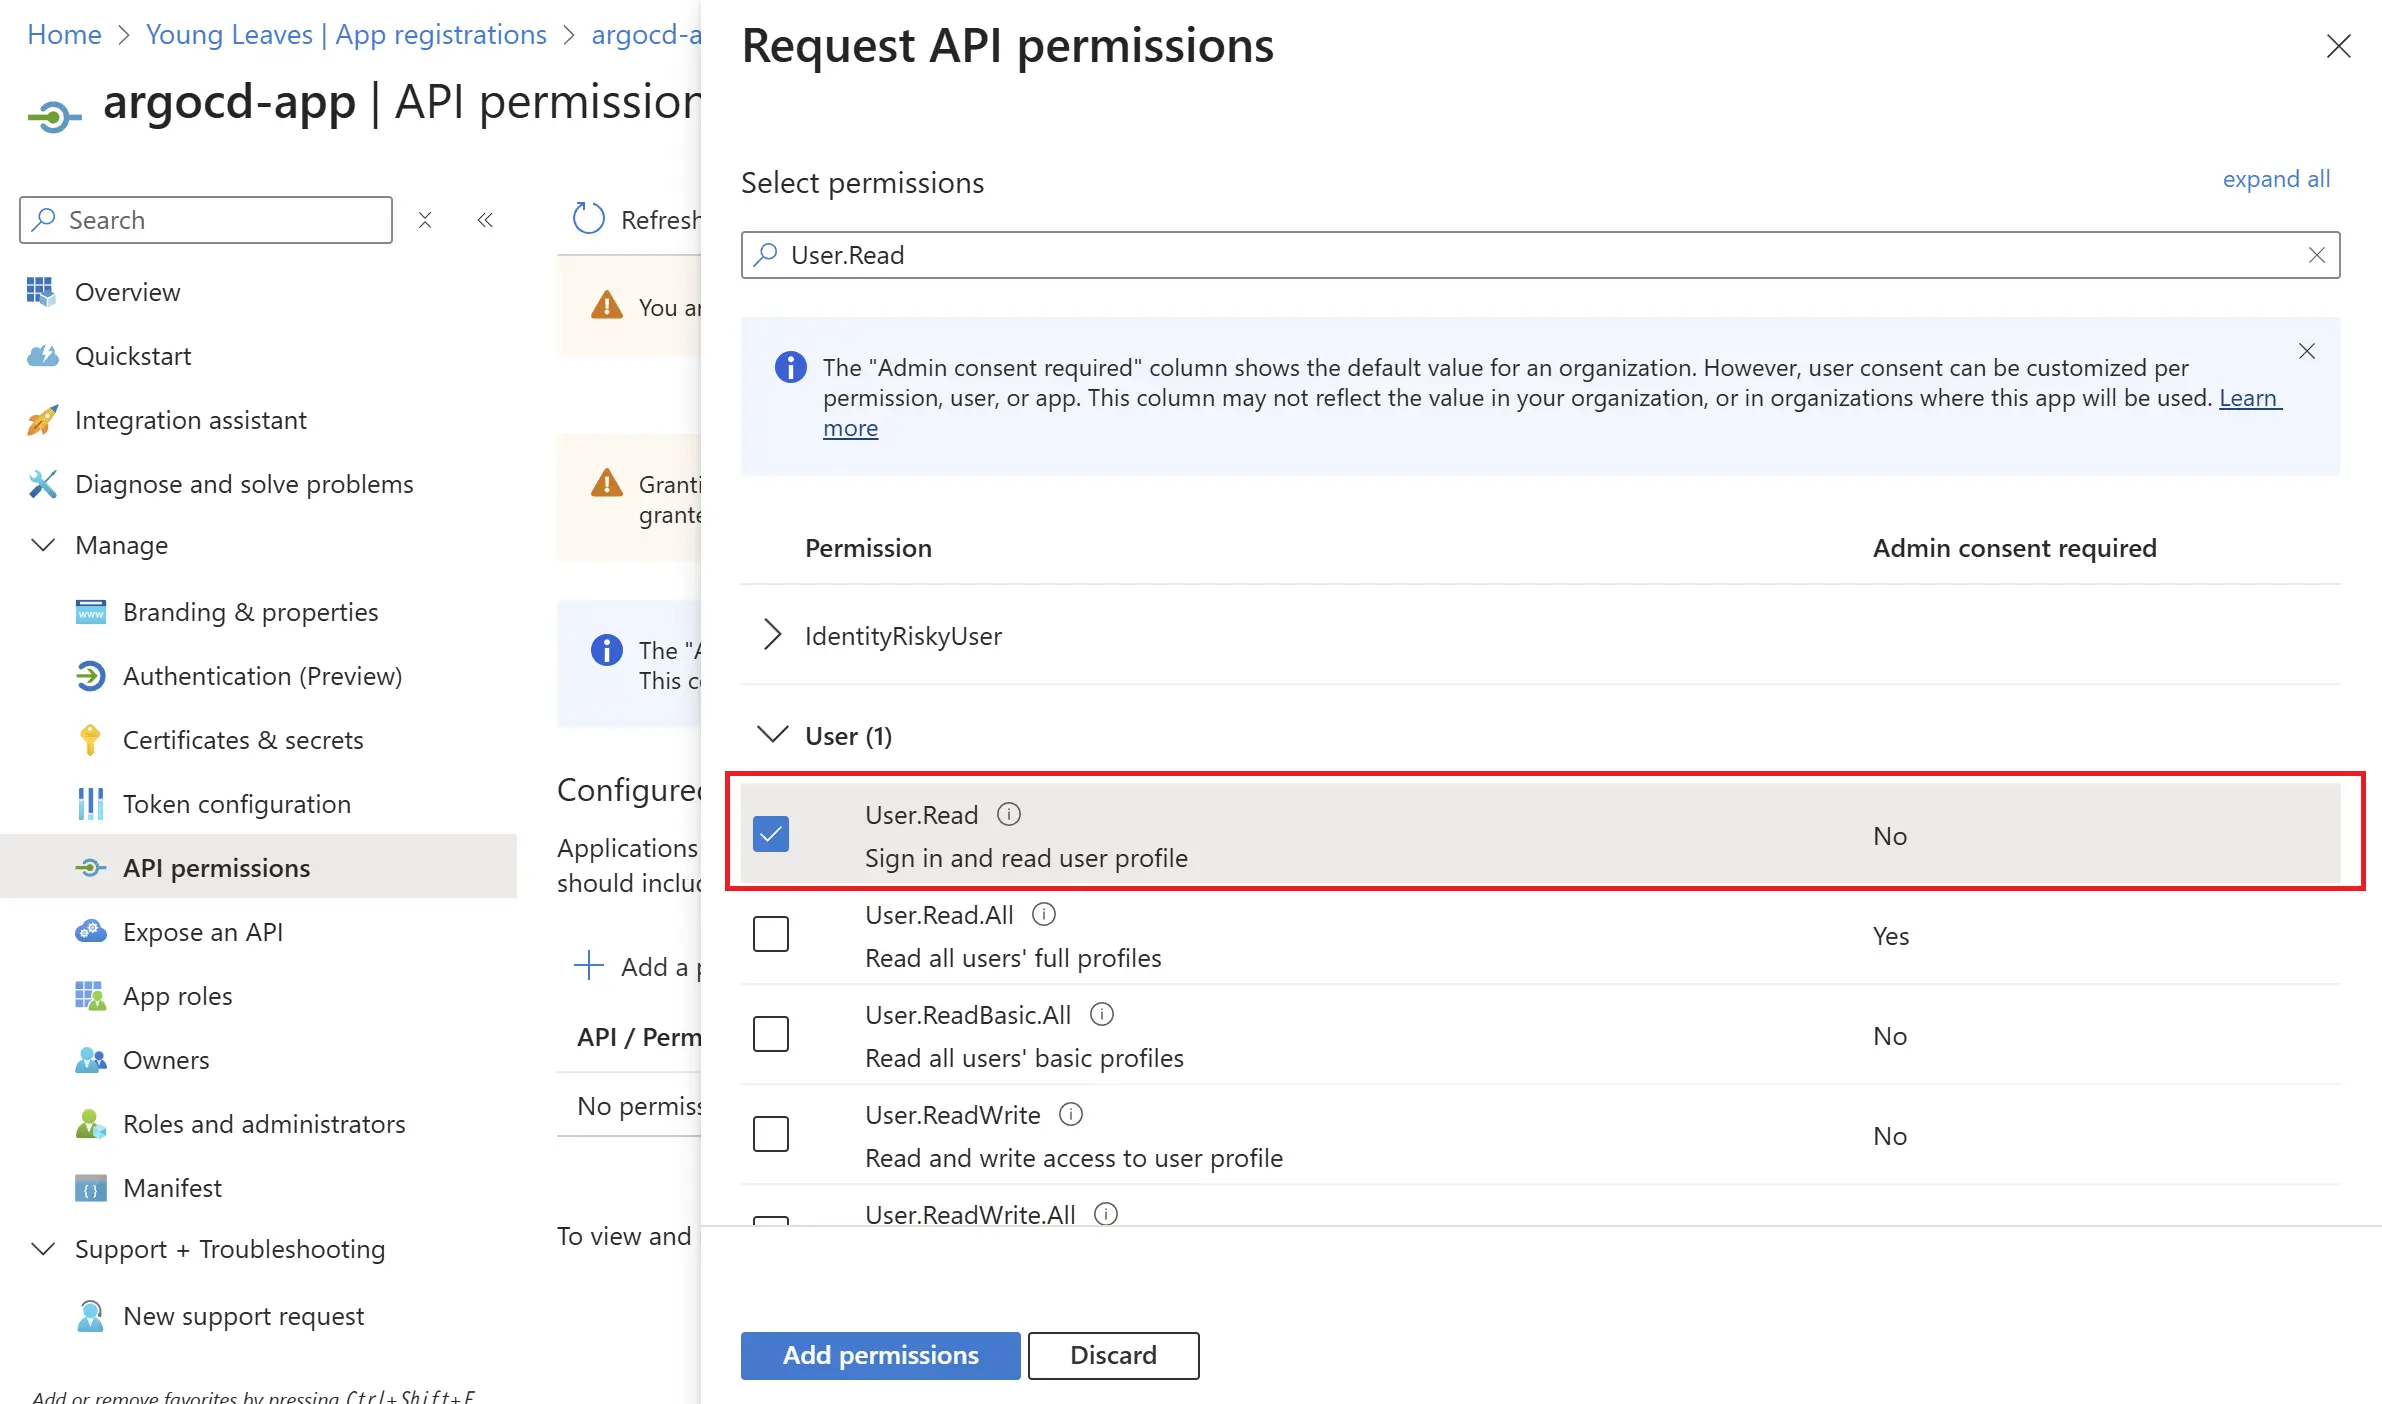Click the Certificates & secrets key icon
The height and width of the screenshot is (1404, 2382).
[x=90, y=740]
